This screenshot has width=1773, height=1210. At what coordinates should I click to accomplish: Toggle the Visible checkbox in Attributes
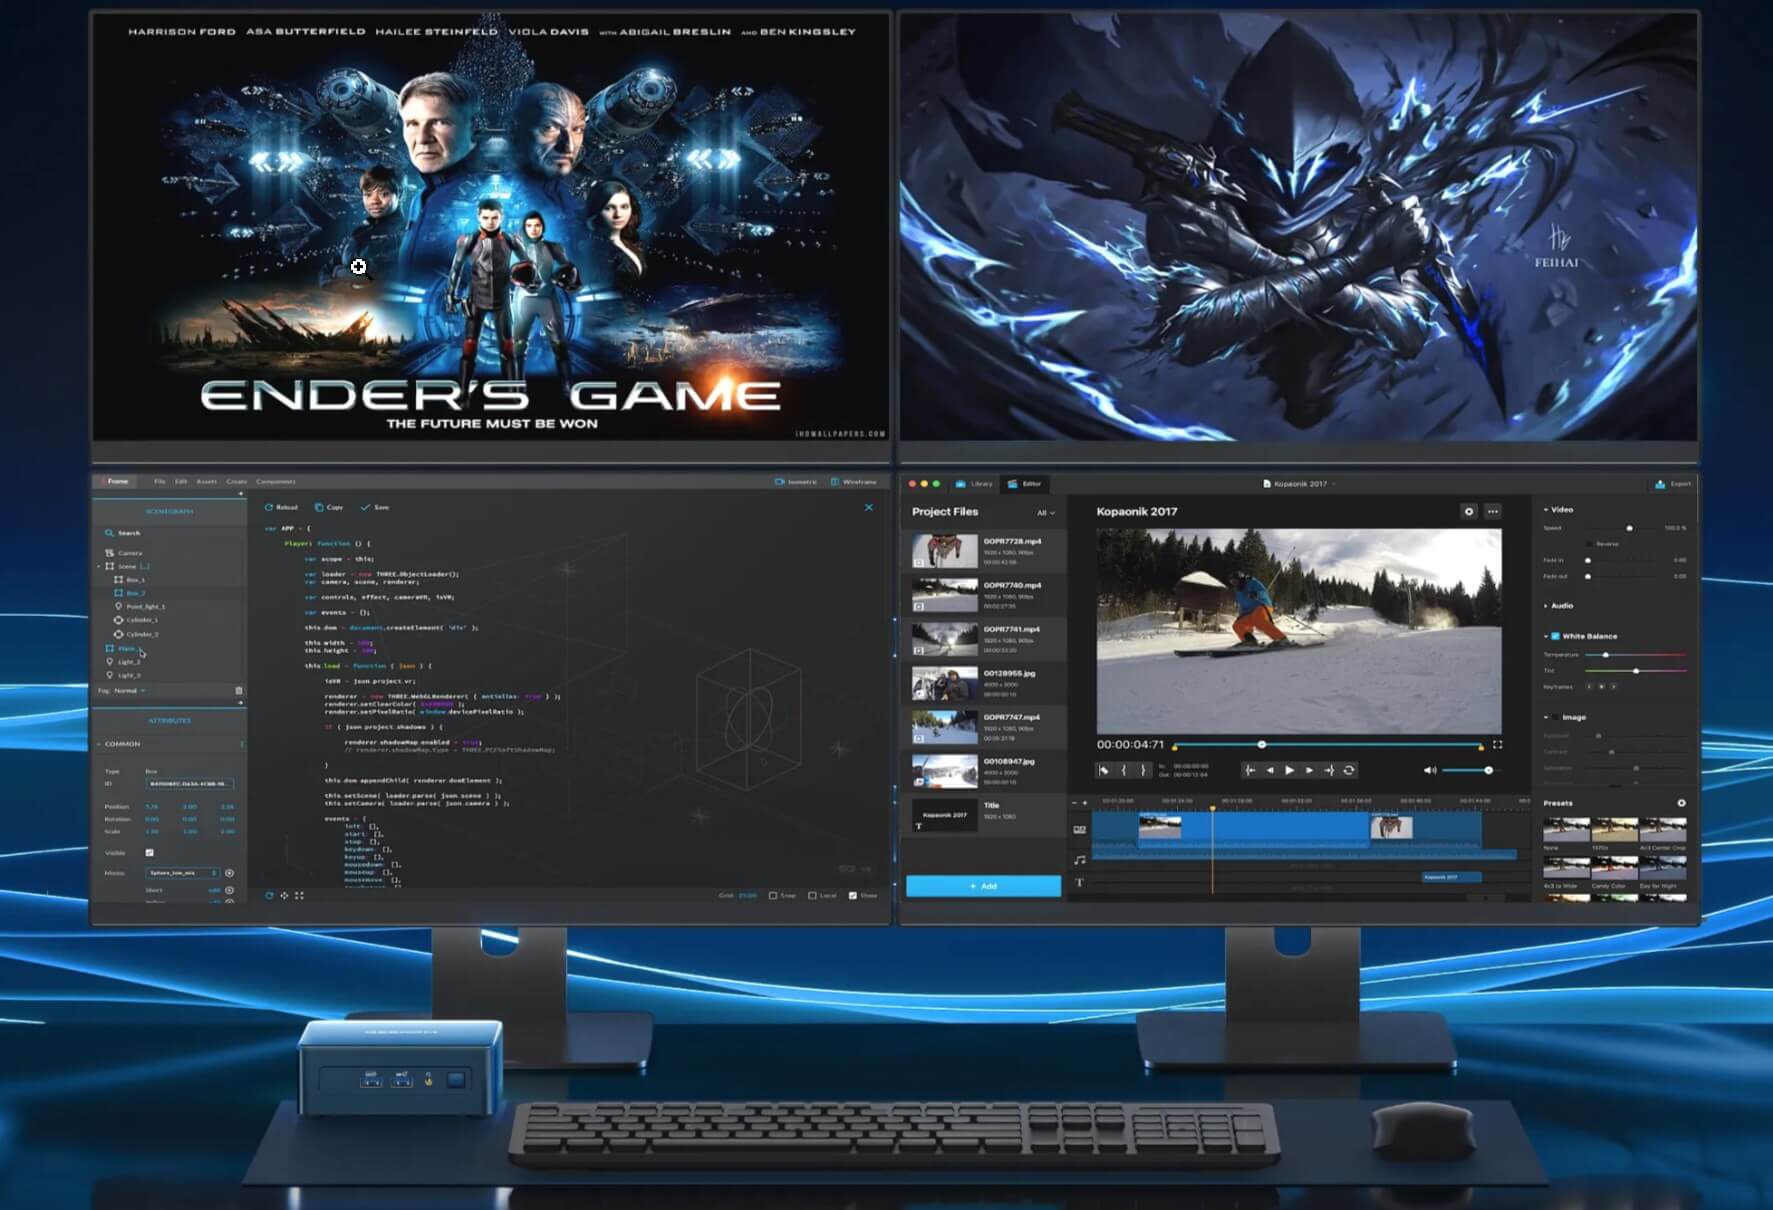point(149,853)
